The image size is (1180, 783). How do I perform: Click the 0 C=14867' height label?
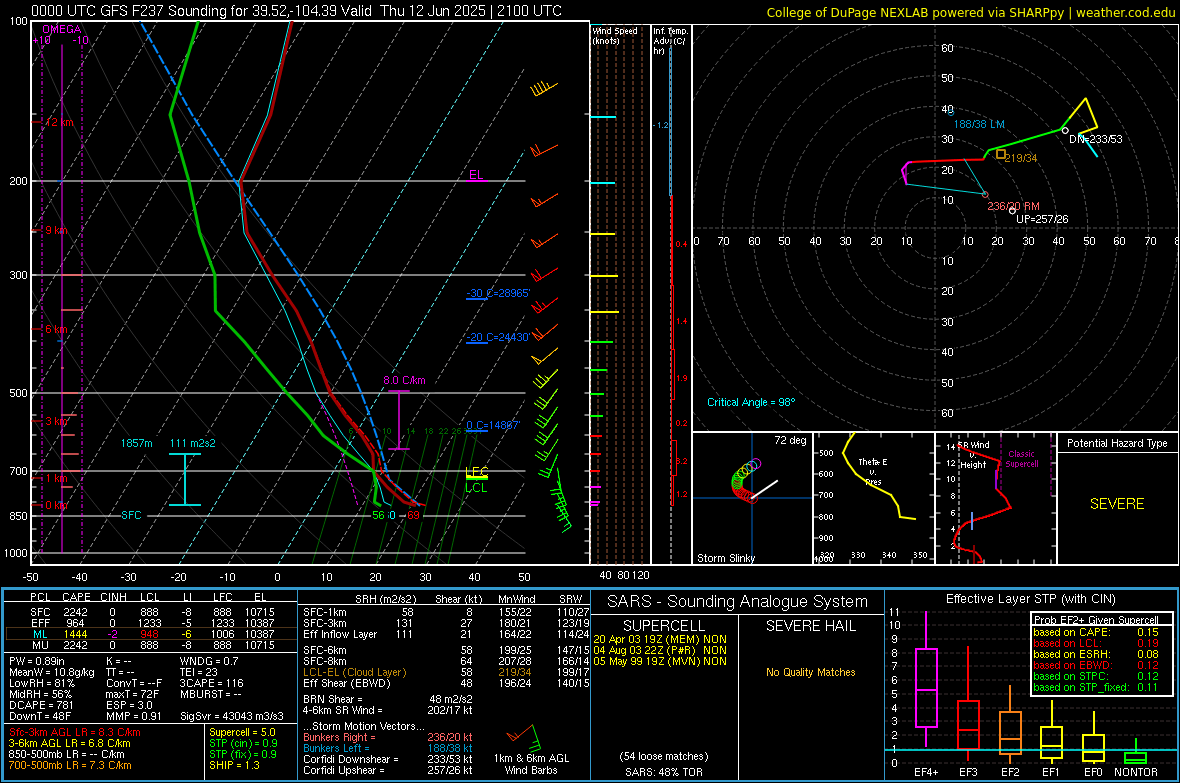coord(493,425)
